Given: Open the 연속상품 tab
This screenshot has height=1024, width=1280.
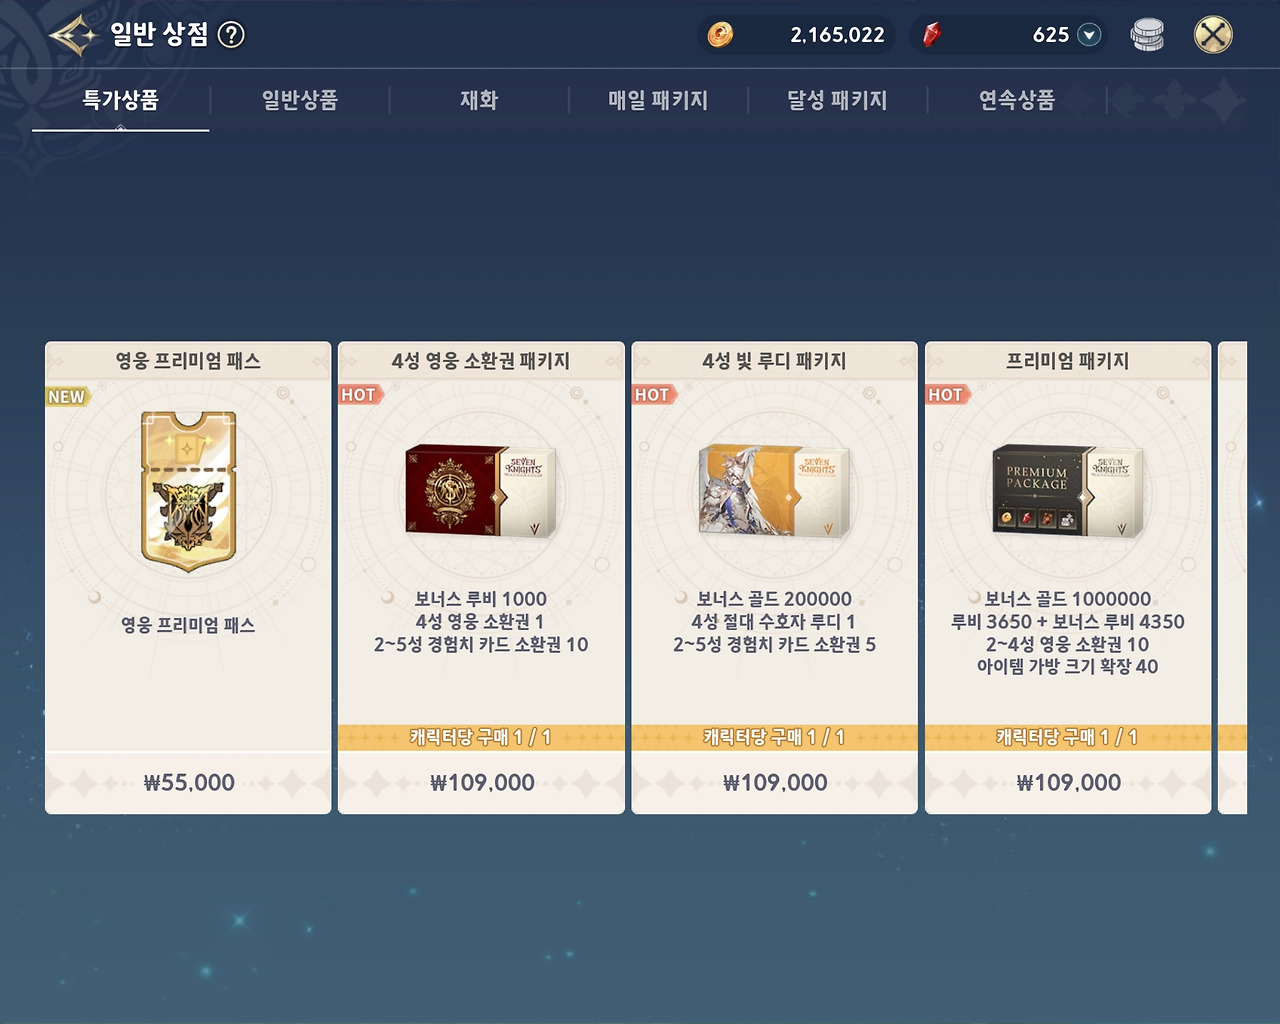Looking at the screenshot, I should [1017, 100].
